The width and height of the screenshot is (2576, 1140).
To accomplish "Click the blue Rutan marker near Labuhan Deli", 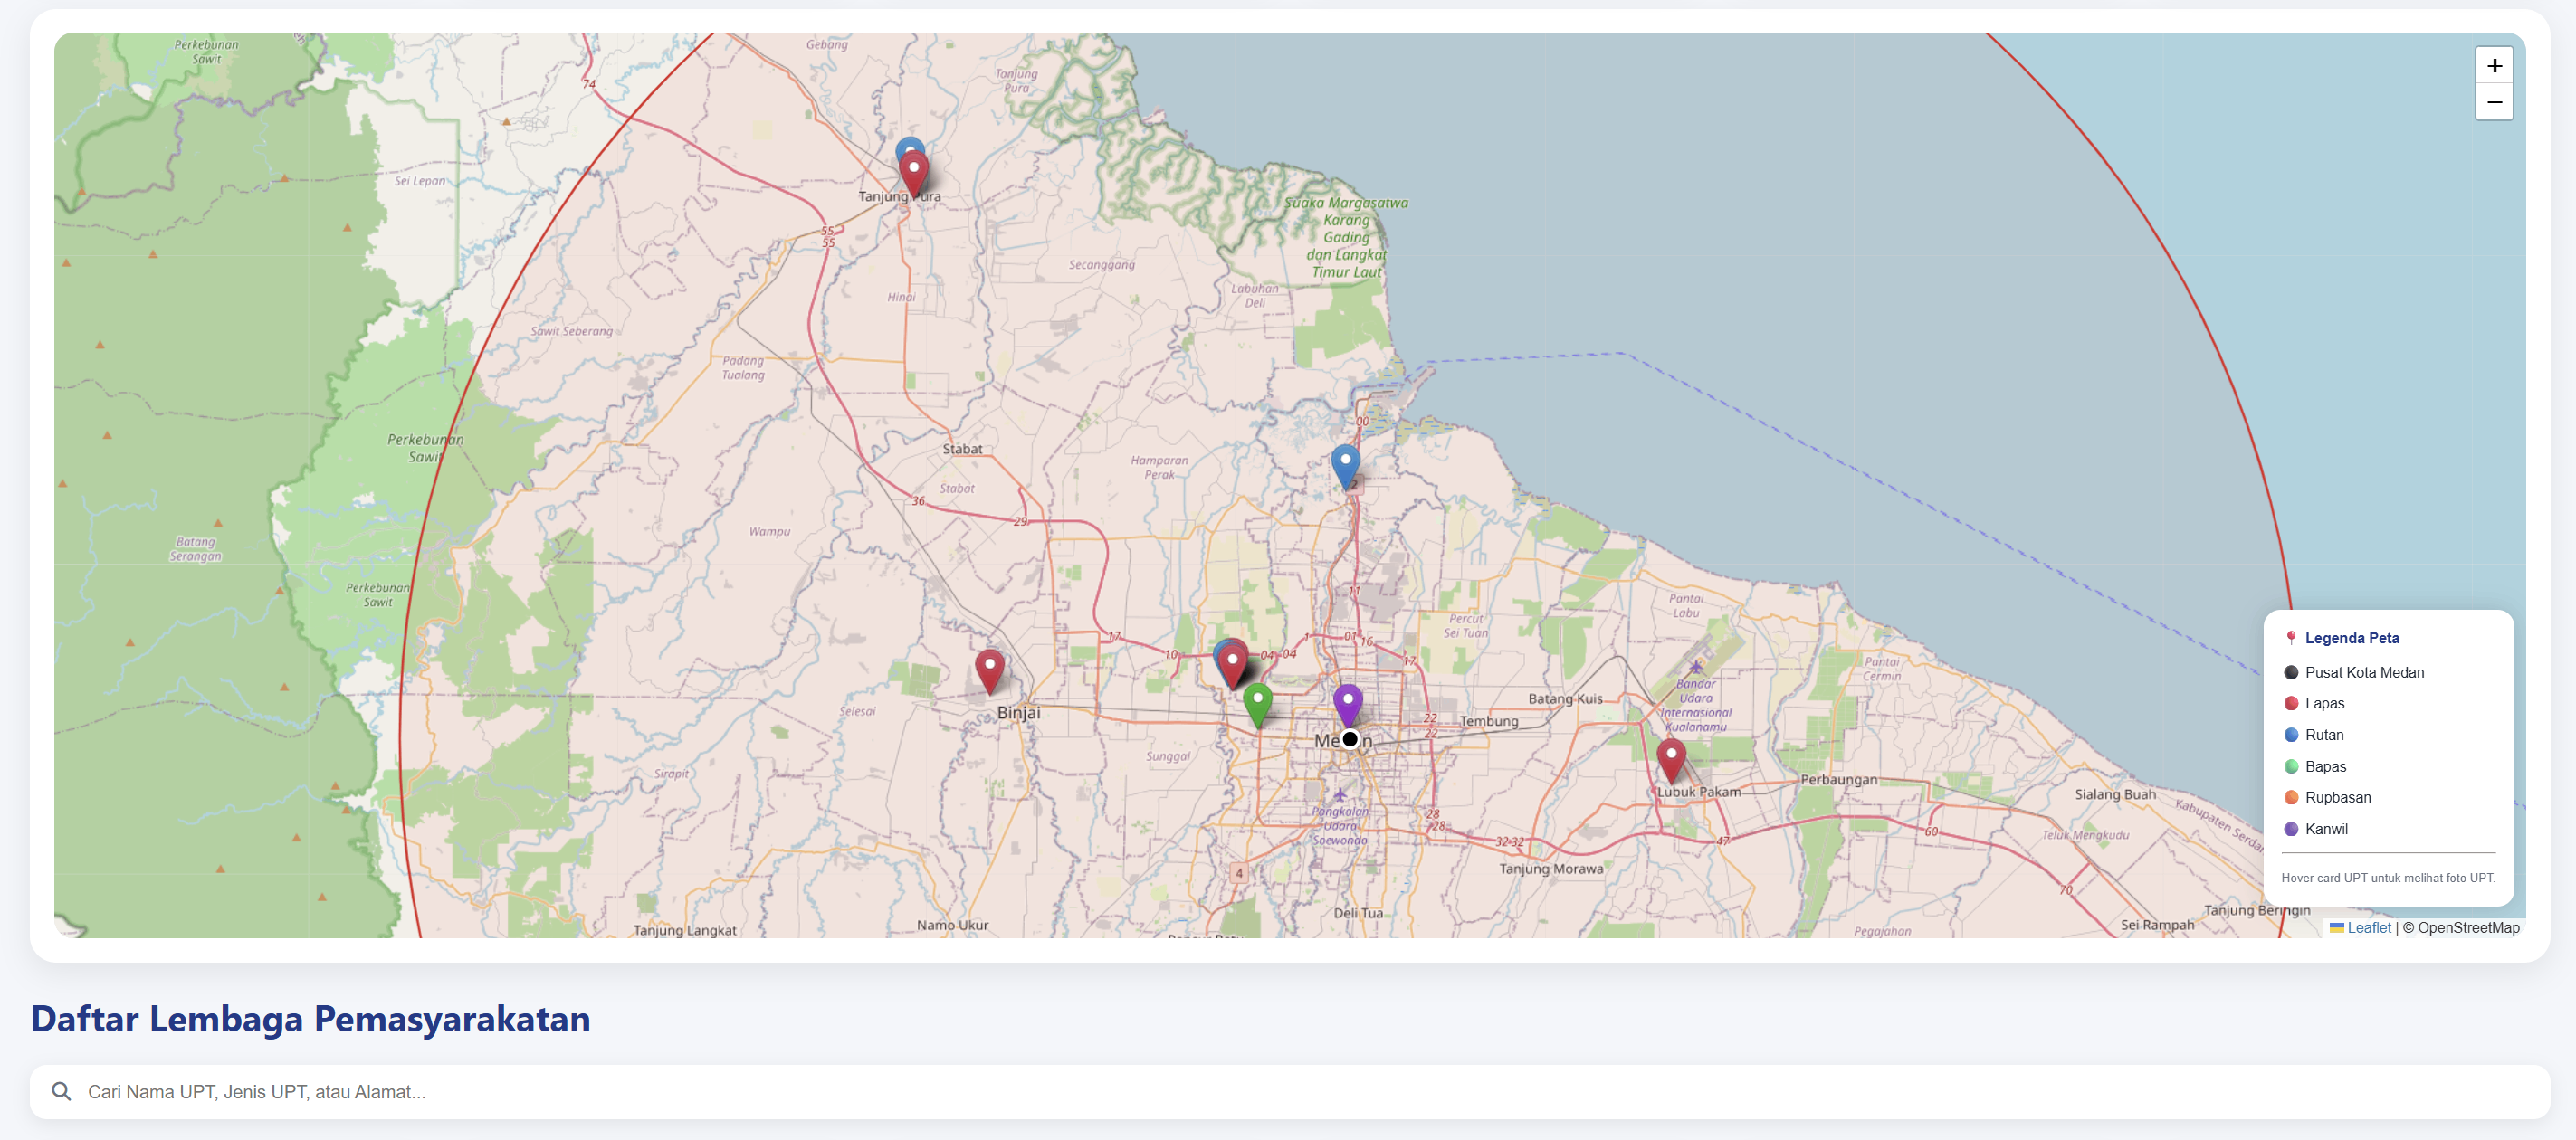I will pyautogui.click(x=1345, y=467).
